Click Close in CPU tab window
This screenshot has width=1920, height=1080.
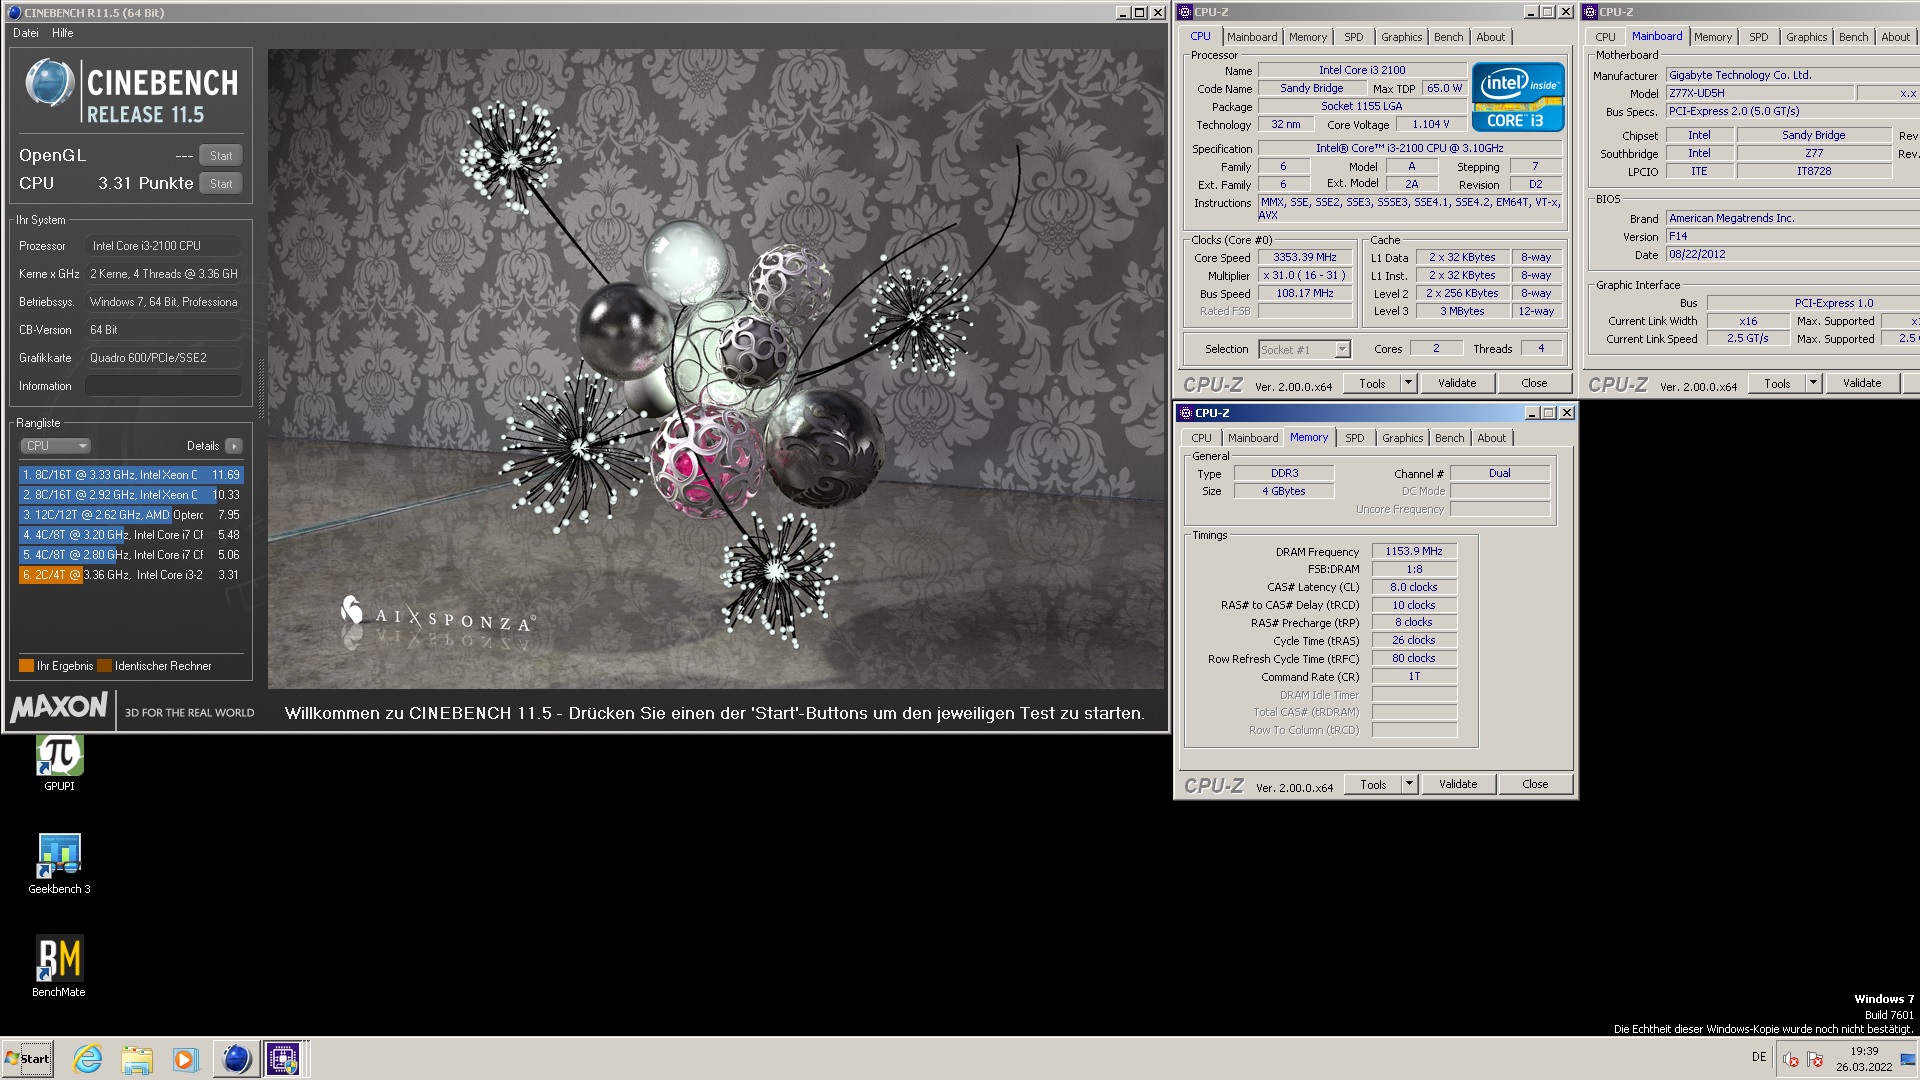click(1534, 383)
